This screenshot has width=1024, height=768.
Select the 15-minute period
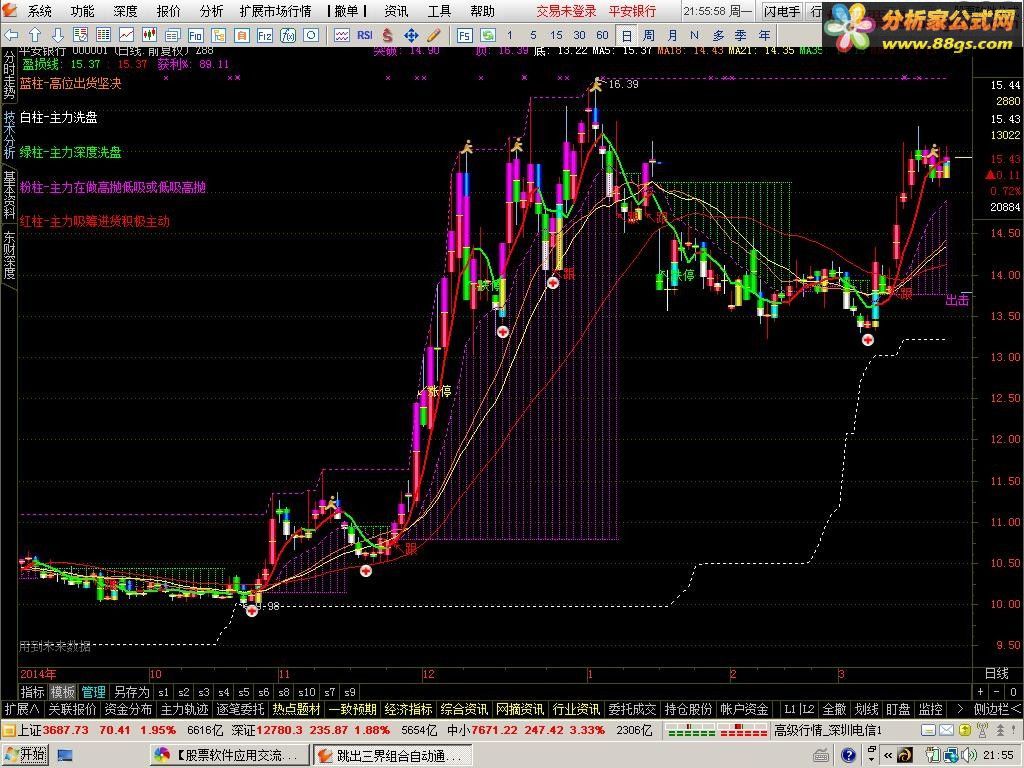tap(556, 35)
